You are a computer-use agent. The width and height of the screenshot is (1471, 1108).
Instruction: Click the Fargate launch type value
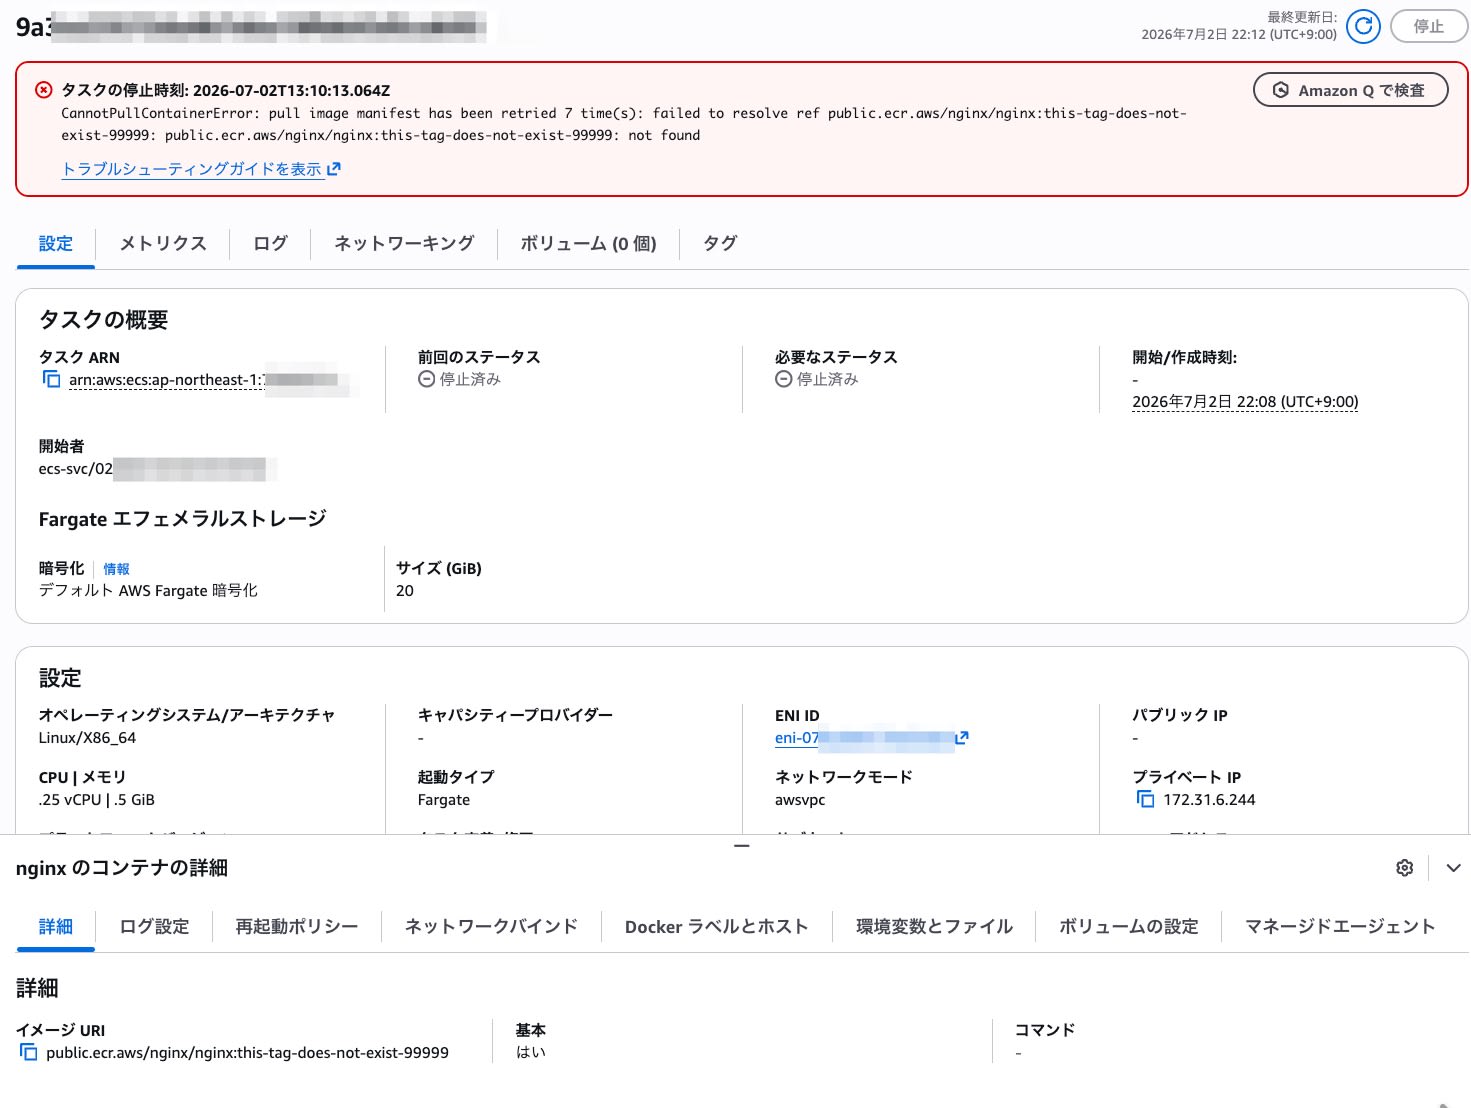[x=444, y=800]
